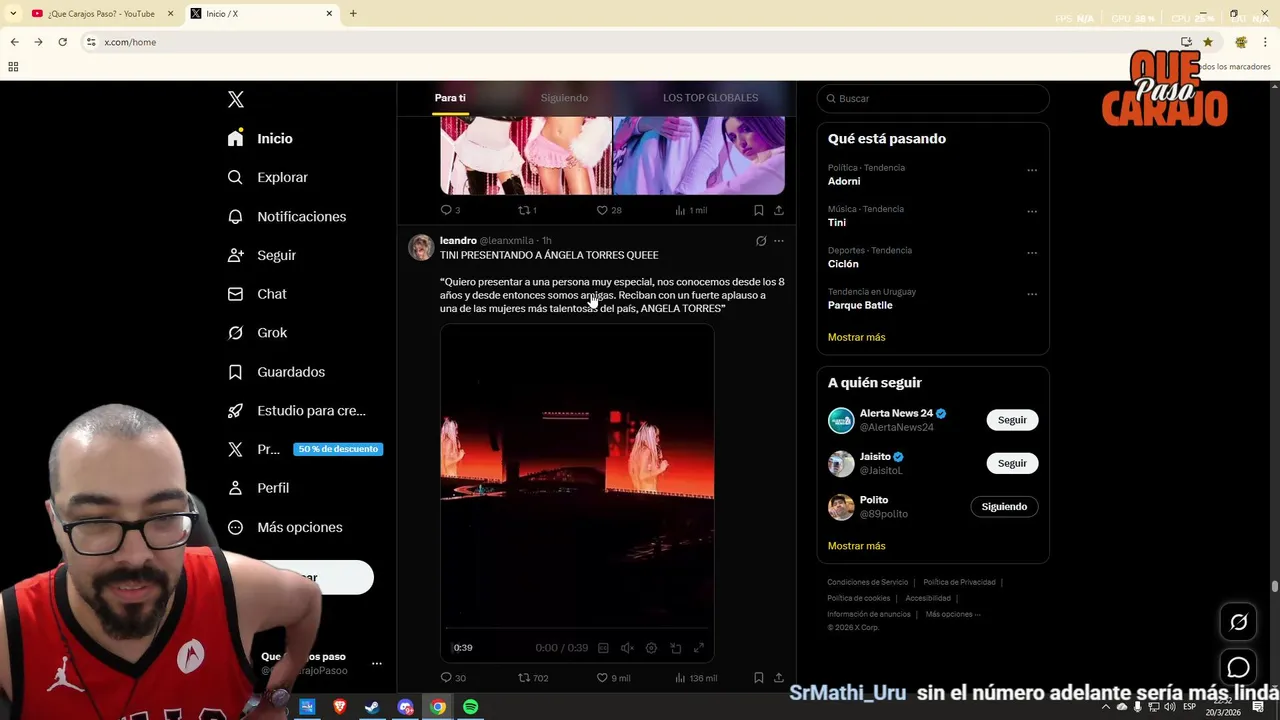
Task: Open leandro's profile avatar
Action: coord(421,247)
